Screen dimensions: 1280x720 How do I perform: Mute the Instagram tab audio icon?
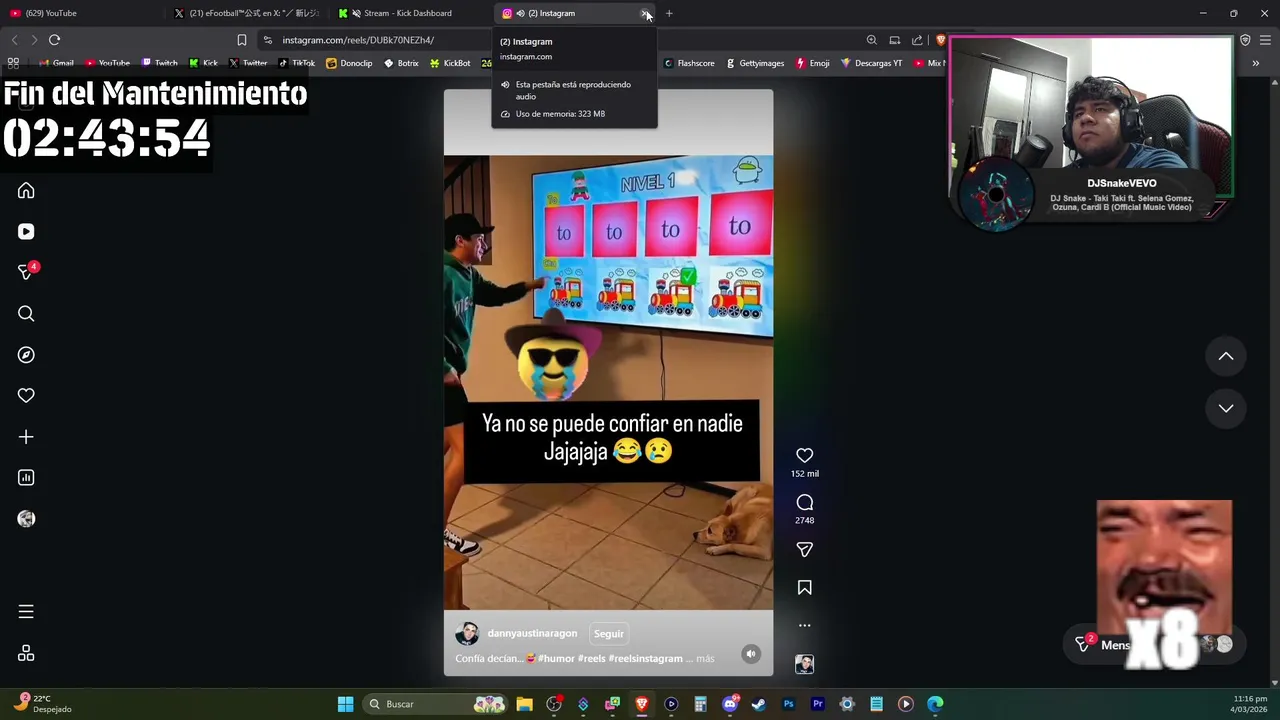pyautogui.click(x=520, y=13)
